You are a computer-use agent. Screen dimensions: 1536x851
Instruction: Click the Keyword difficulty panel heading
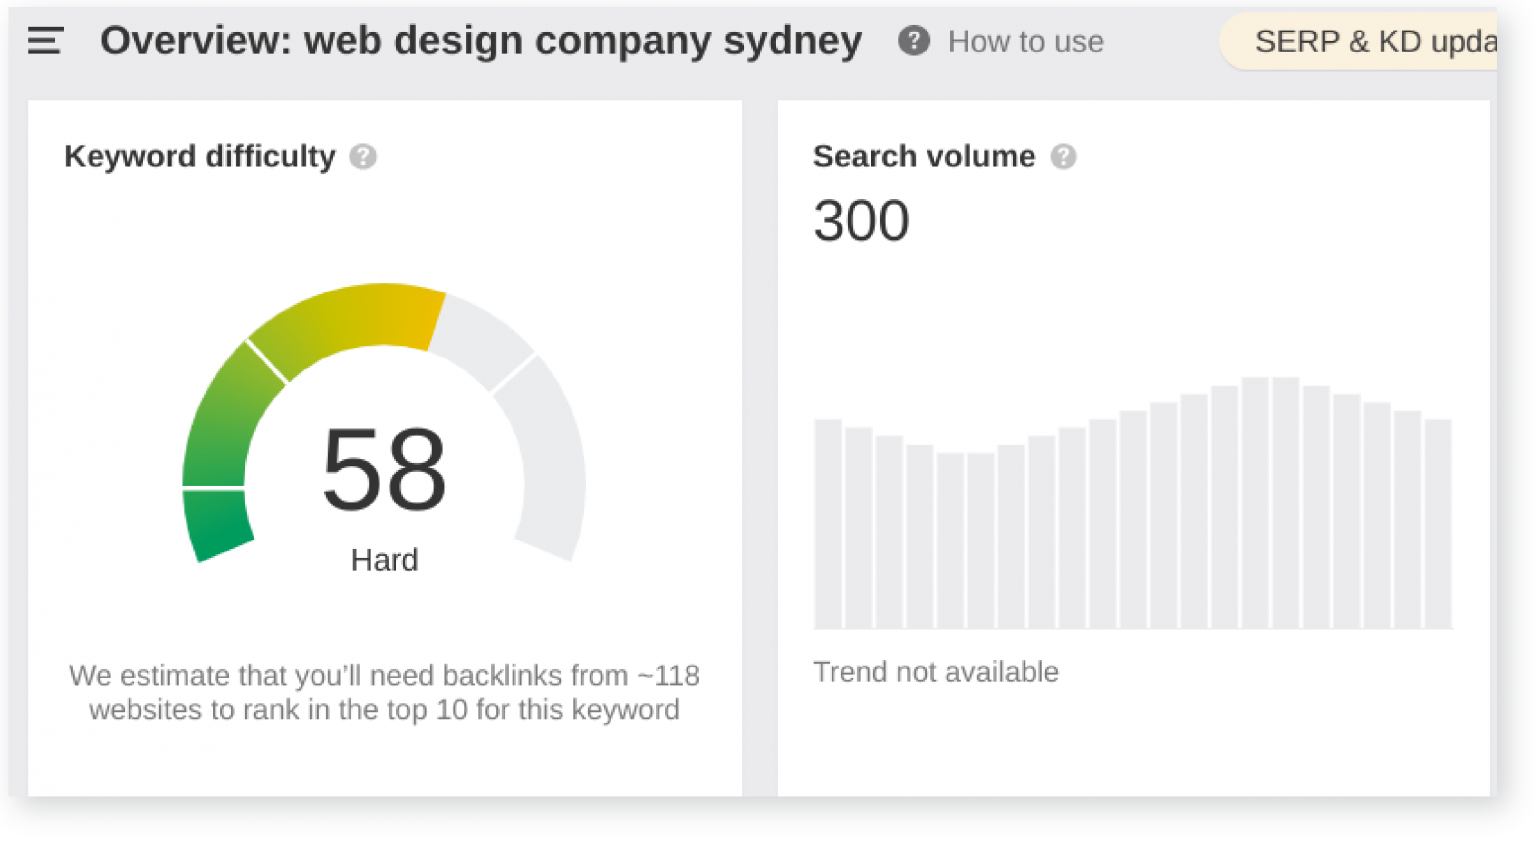pos(200,157)
